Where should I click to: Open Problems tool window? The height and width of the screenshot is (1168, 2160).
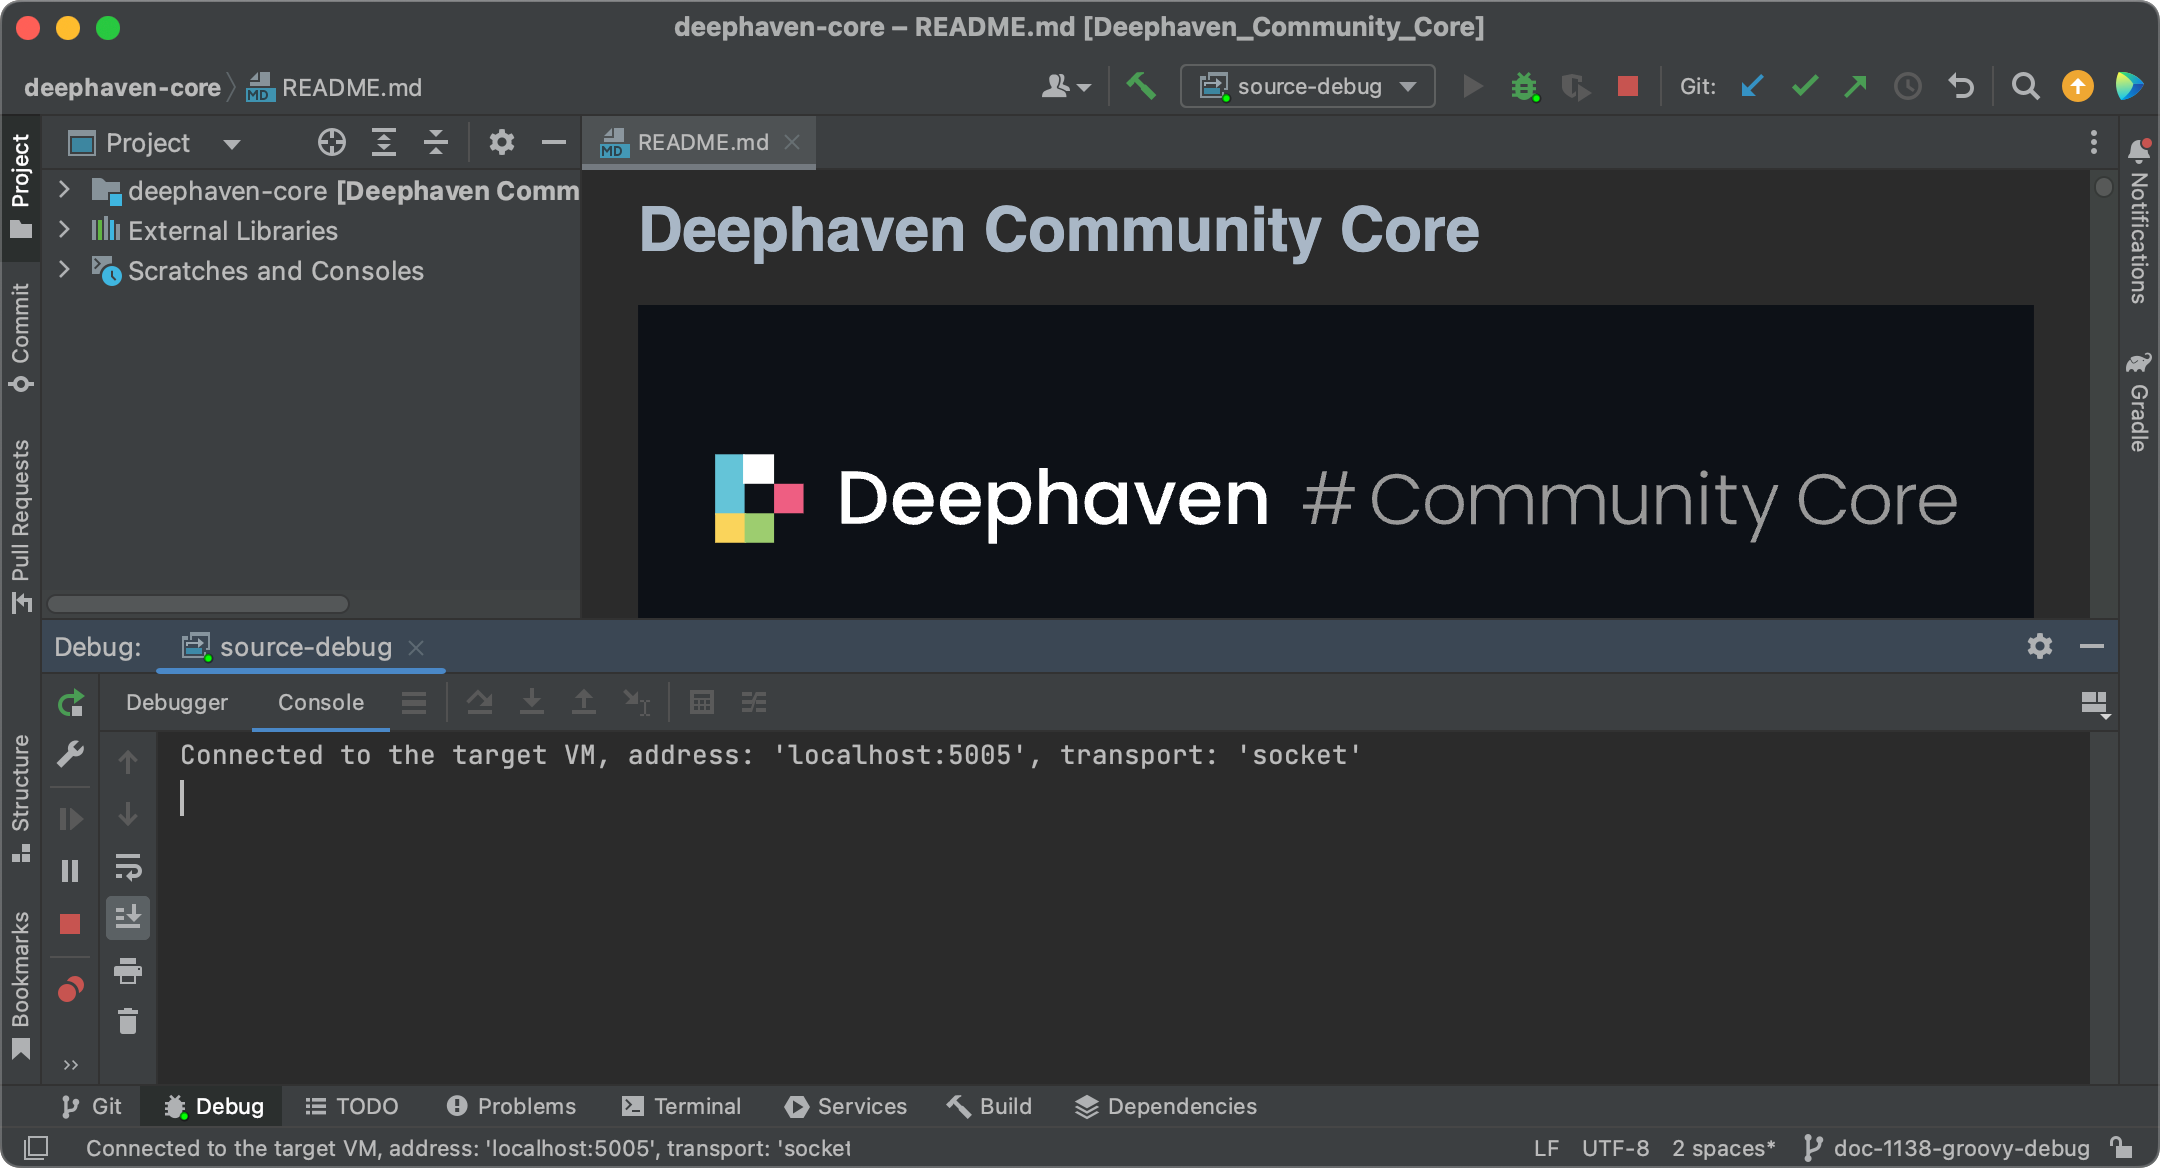pyautogui.click(x=512, y=1106)
